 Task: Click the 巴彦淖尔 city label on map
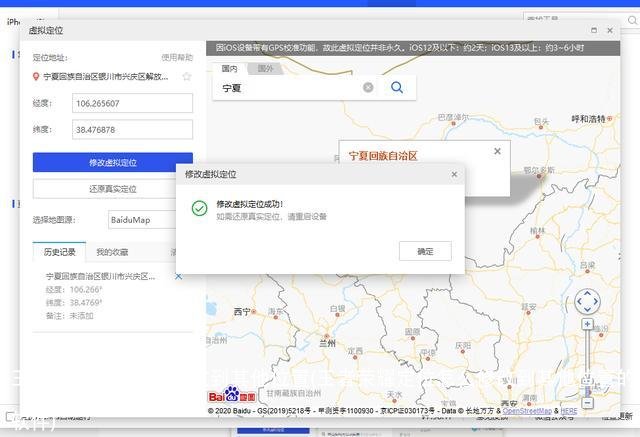click(x=453, y=118)
